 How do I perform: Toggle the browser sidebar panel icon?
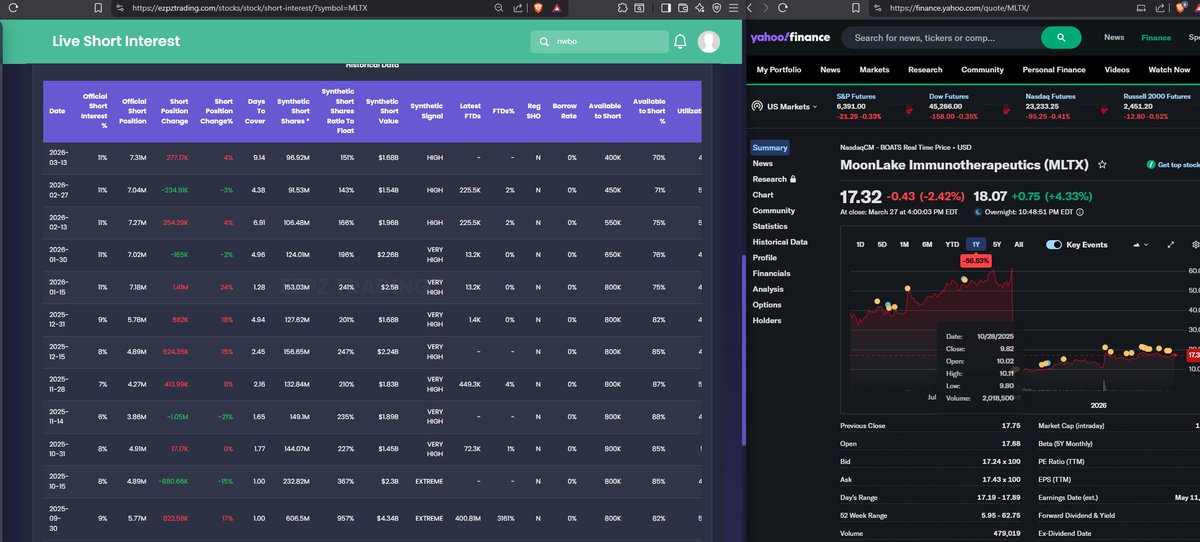pos(665,8)
